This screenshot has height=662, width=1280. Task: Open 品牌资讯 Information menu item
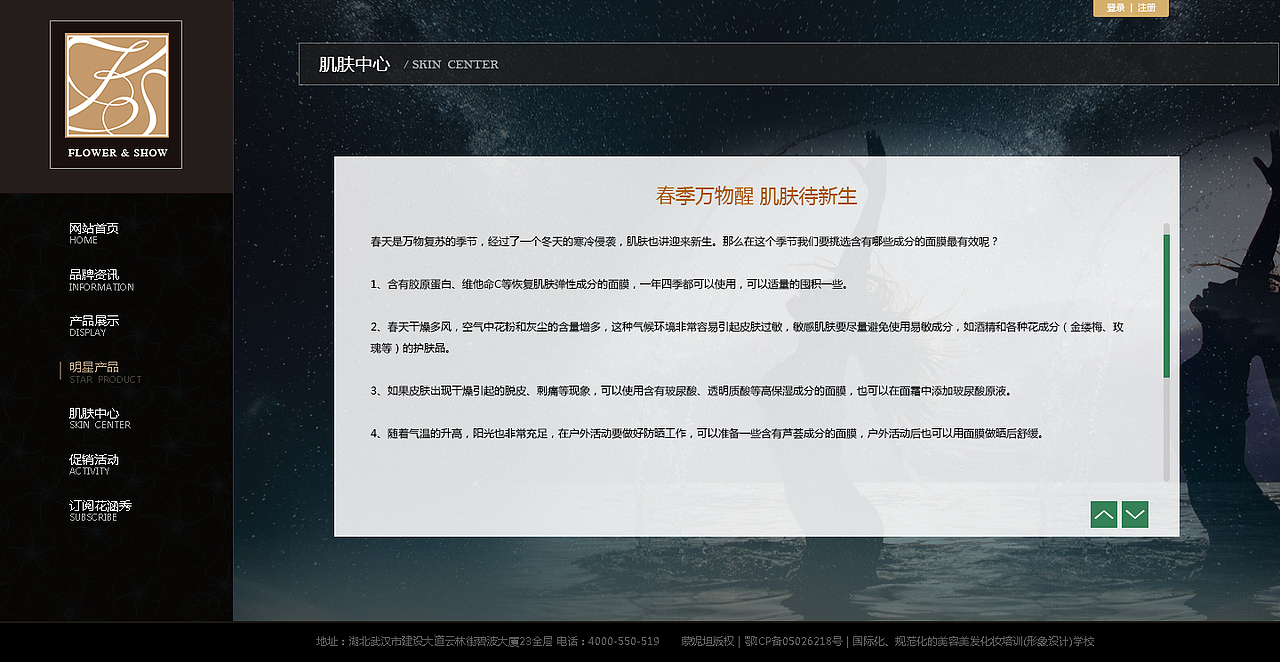point(101,280)
